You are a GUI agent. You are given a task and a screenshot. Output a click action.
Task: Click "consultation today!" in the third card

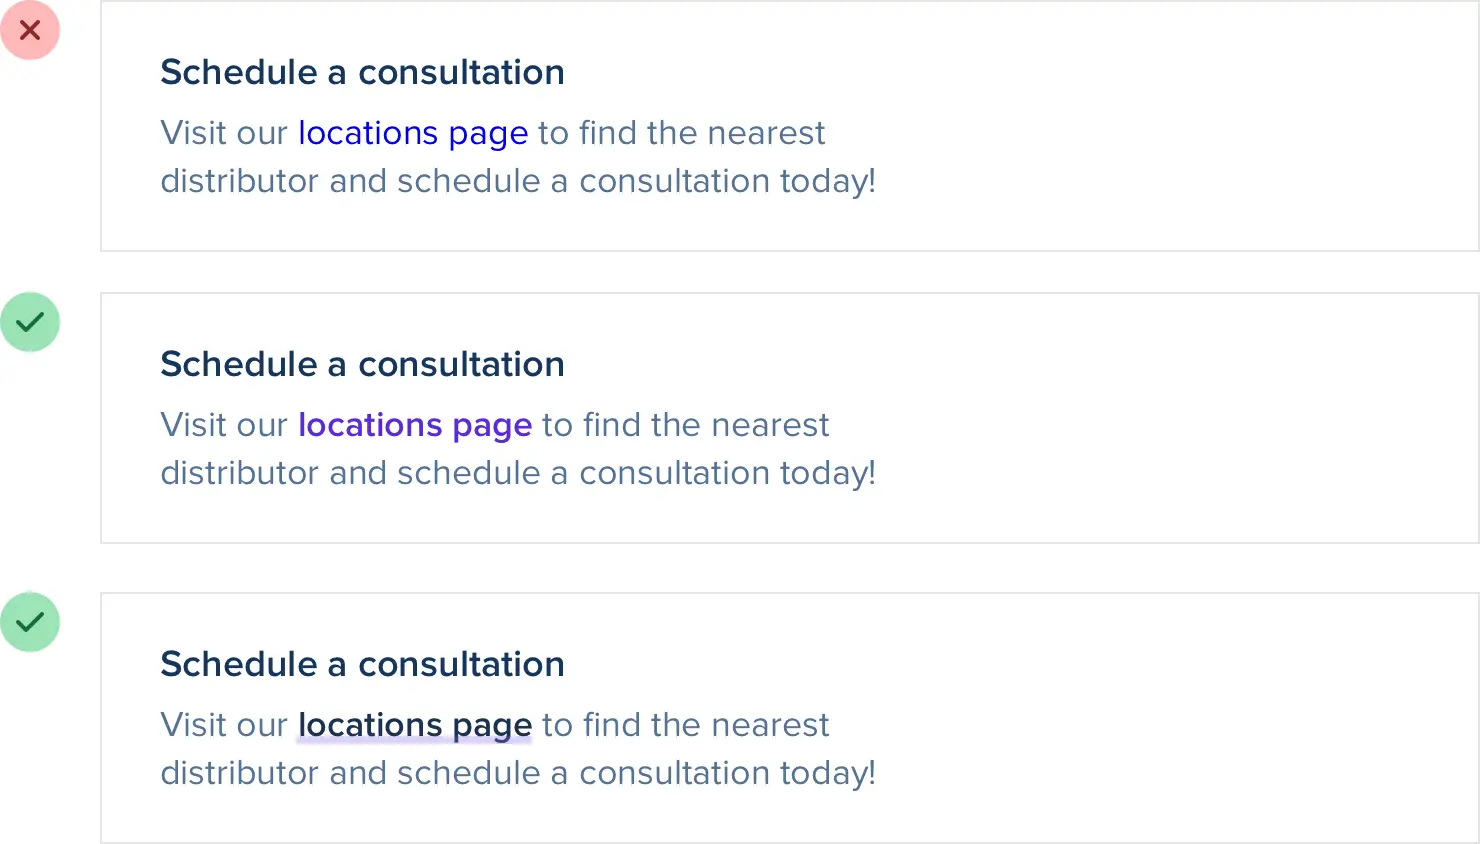coord(727,773)
